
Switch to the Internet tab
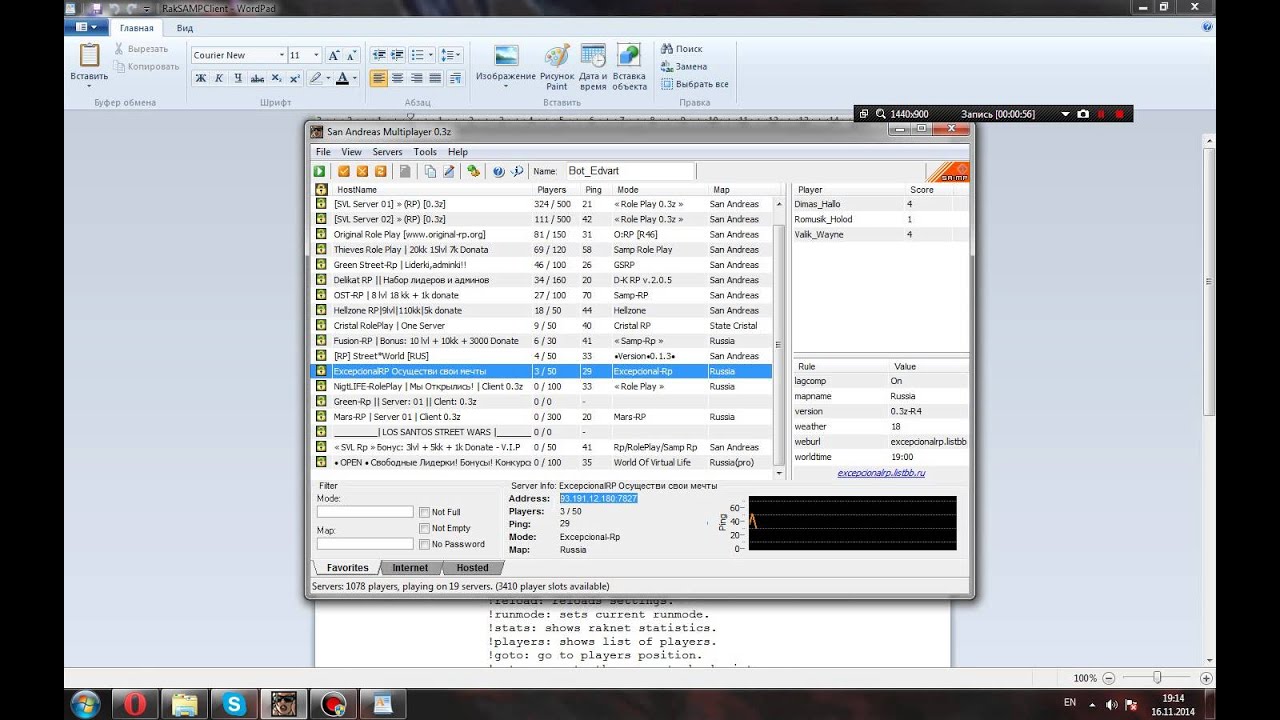410,568
